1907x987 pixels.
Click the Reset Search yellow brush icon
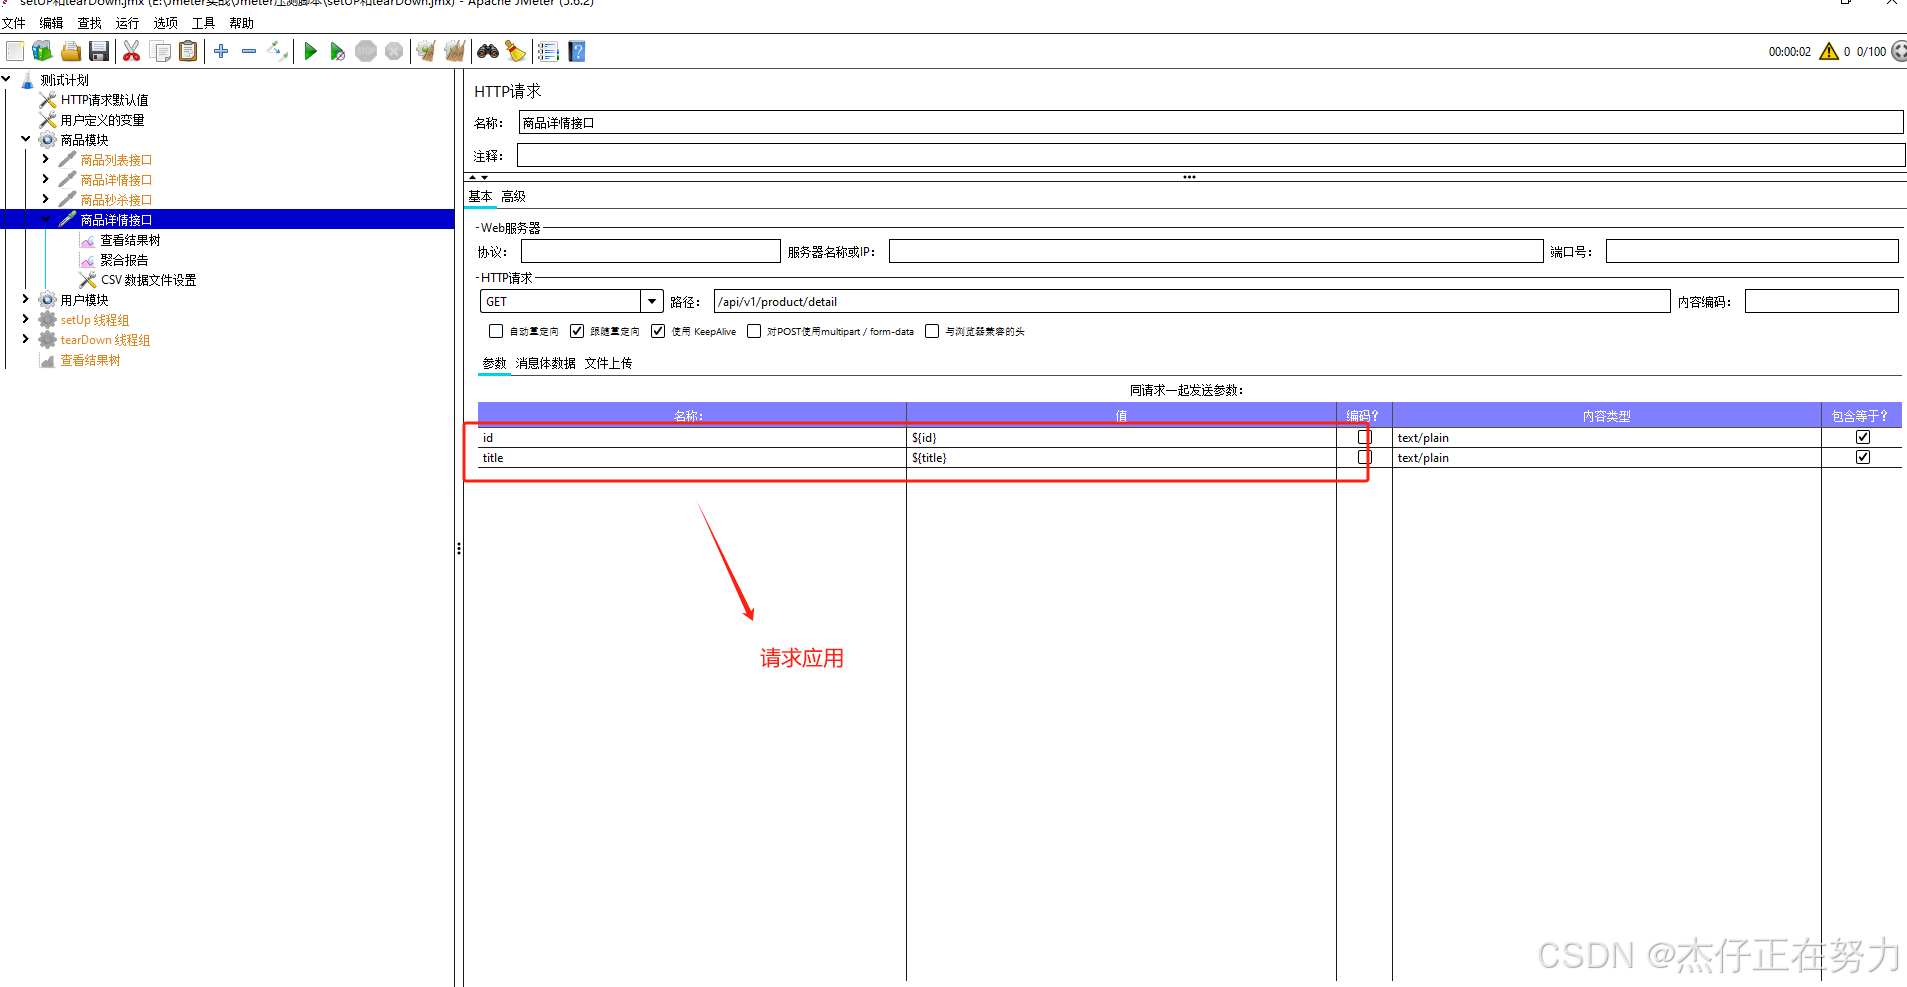coord(515,51)
